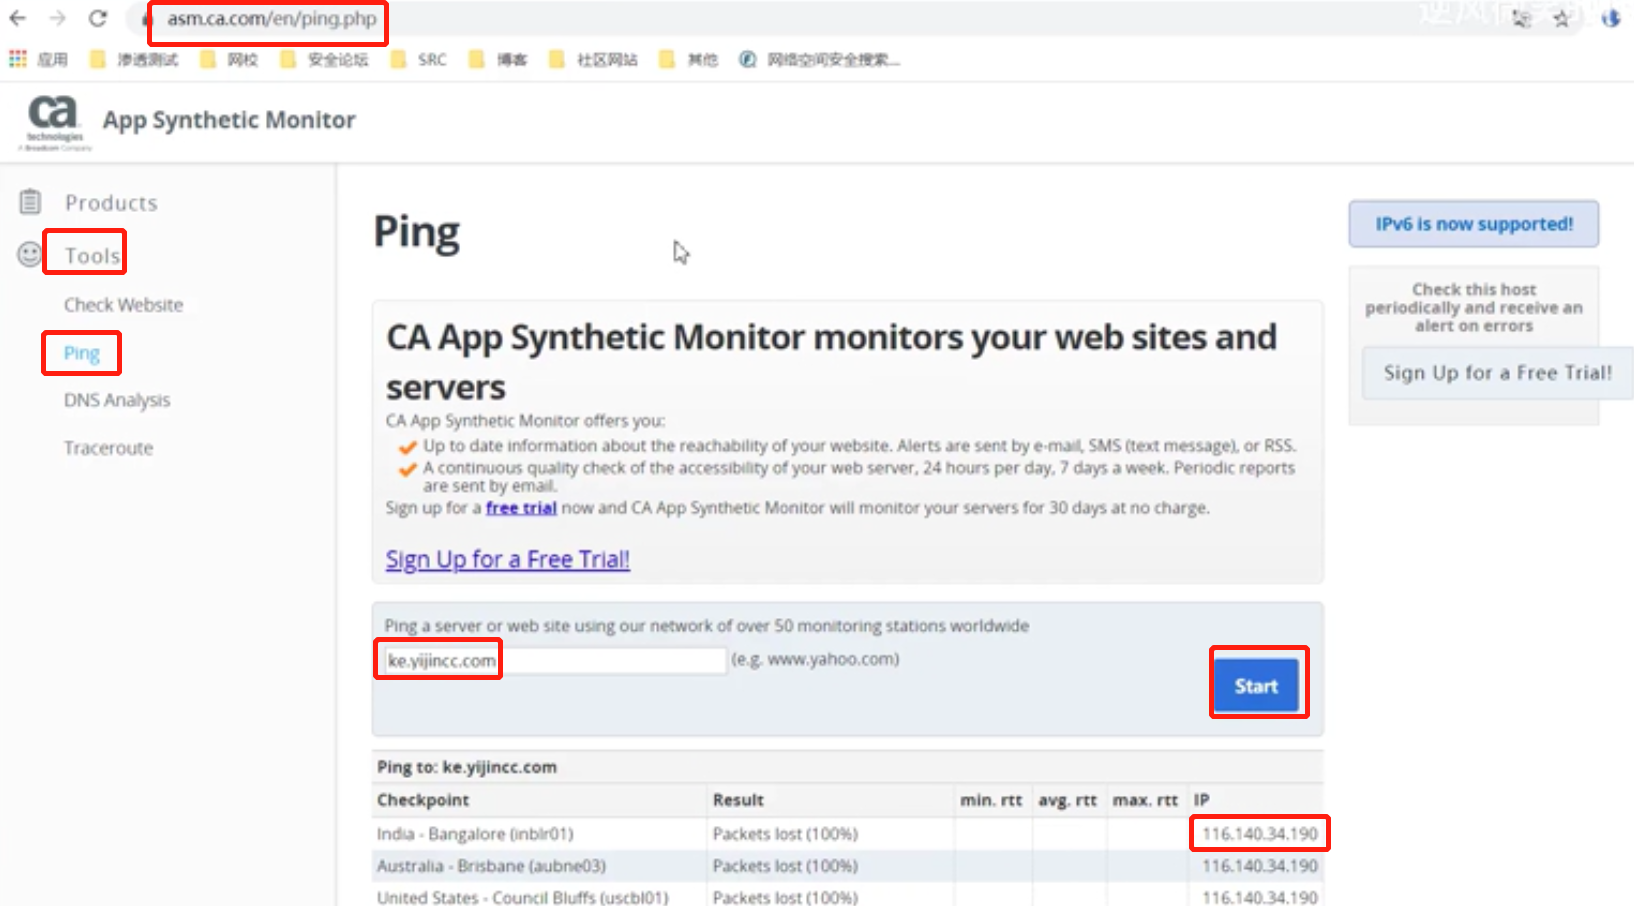The image size is (1634, 906).
Task: Click the browser forward arrow
Action: [58, 18]
